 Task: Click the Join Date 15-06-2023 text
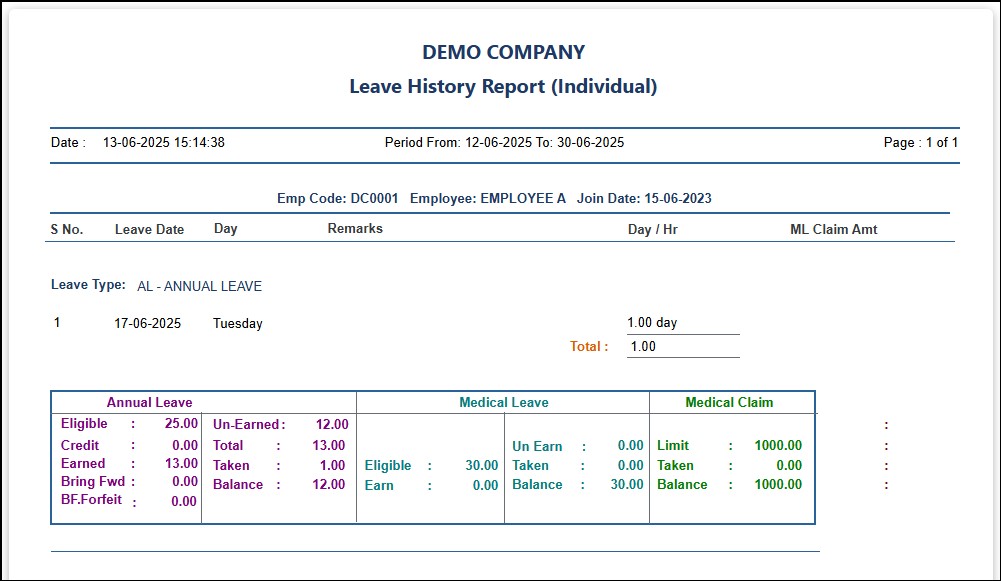click(642, 199)
